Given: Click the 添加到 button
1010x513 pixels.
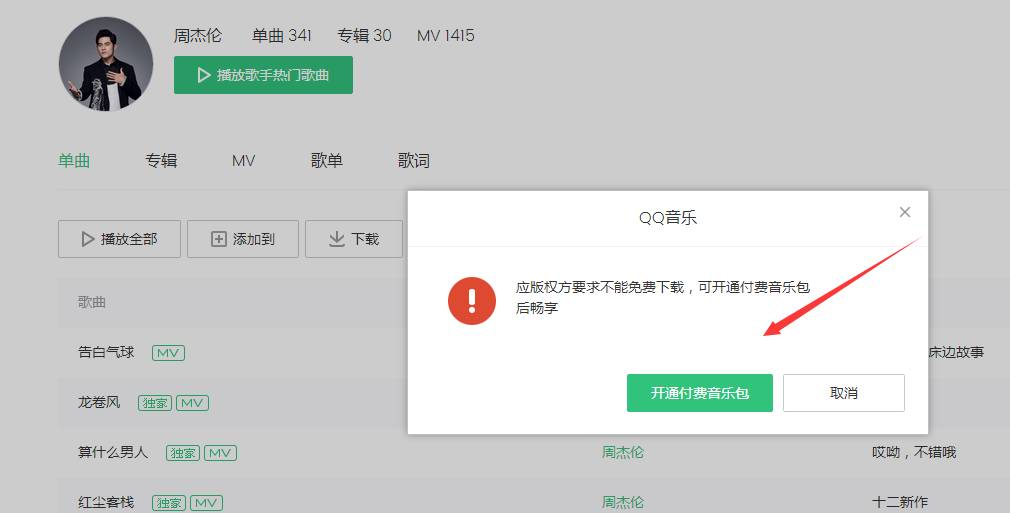Looking at the screenshot, I should (243, 239).
